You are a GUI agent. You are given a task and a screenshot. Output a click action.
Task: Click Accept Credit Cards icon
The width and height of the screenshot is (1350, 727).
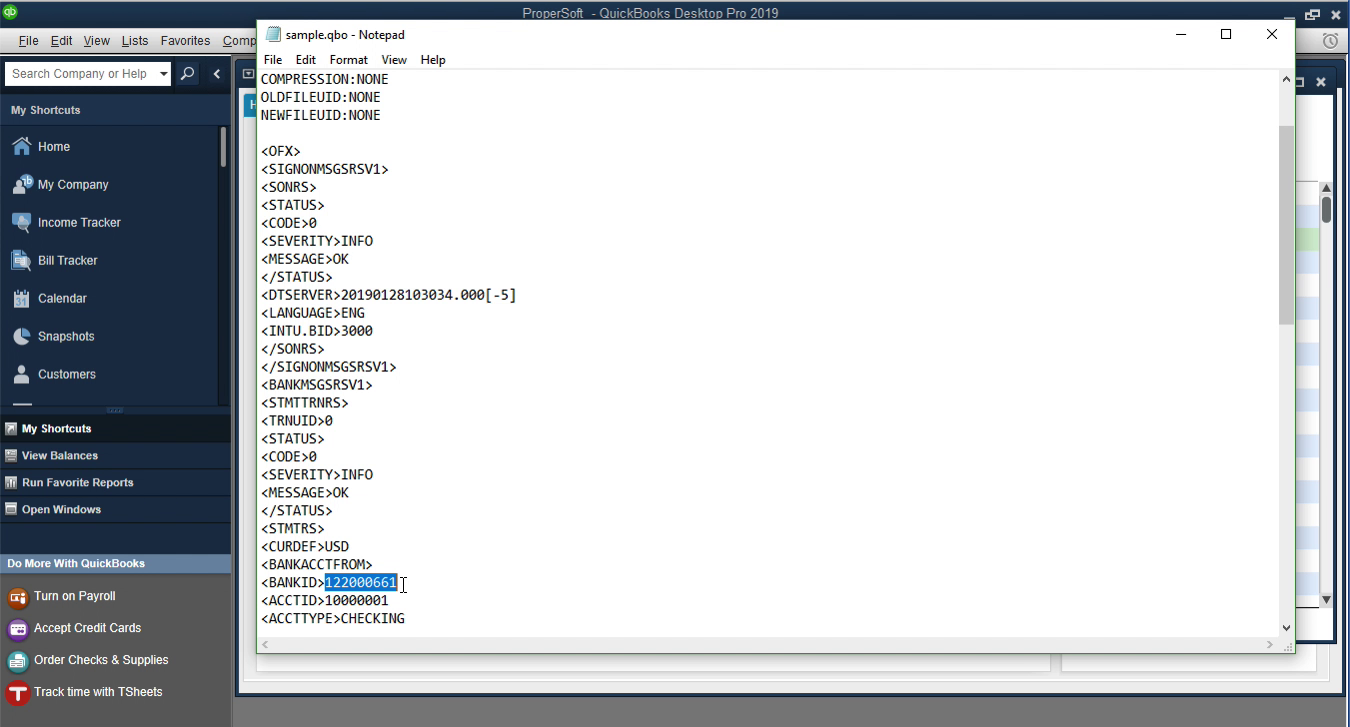coord(17,629)
